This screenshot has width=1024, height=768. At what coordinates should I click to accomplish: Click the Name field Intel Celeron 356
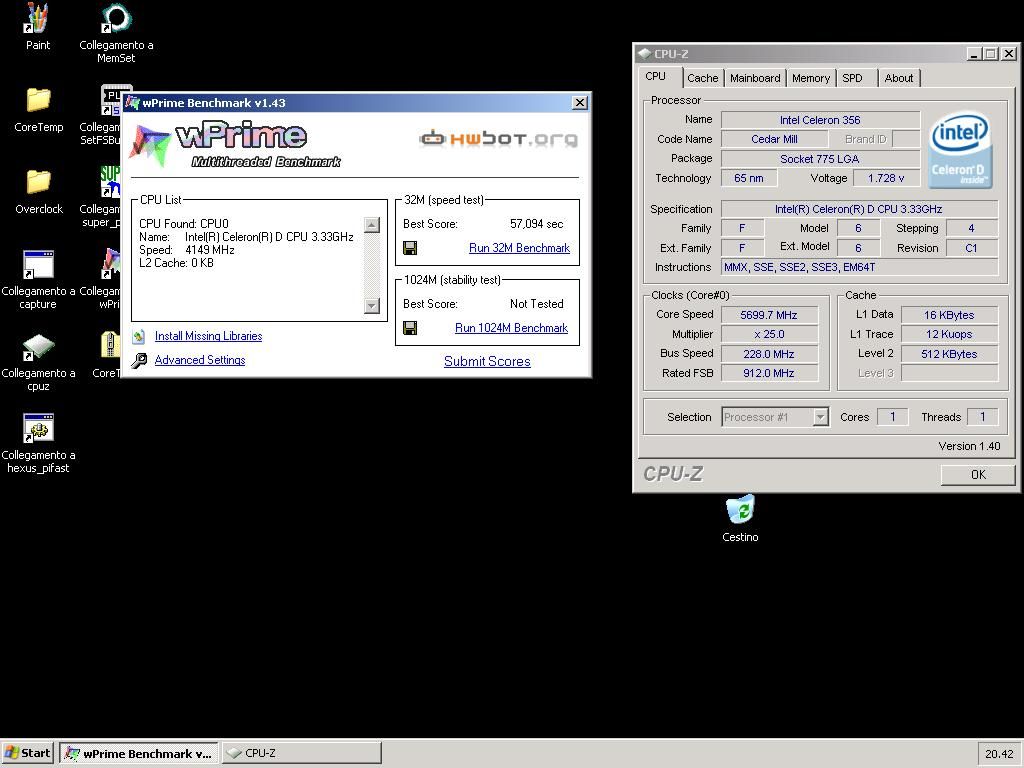[x=820, y=120]
